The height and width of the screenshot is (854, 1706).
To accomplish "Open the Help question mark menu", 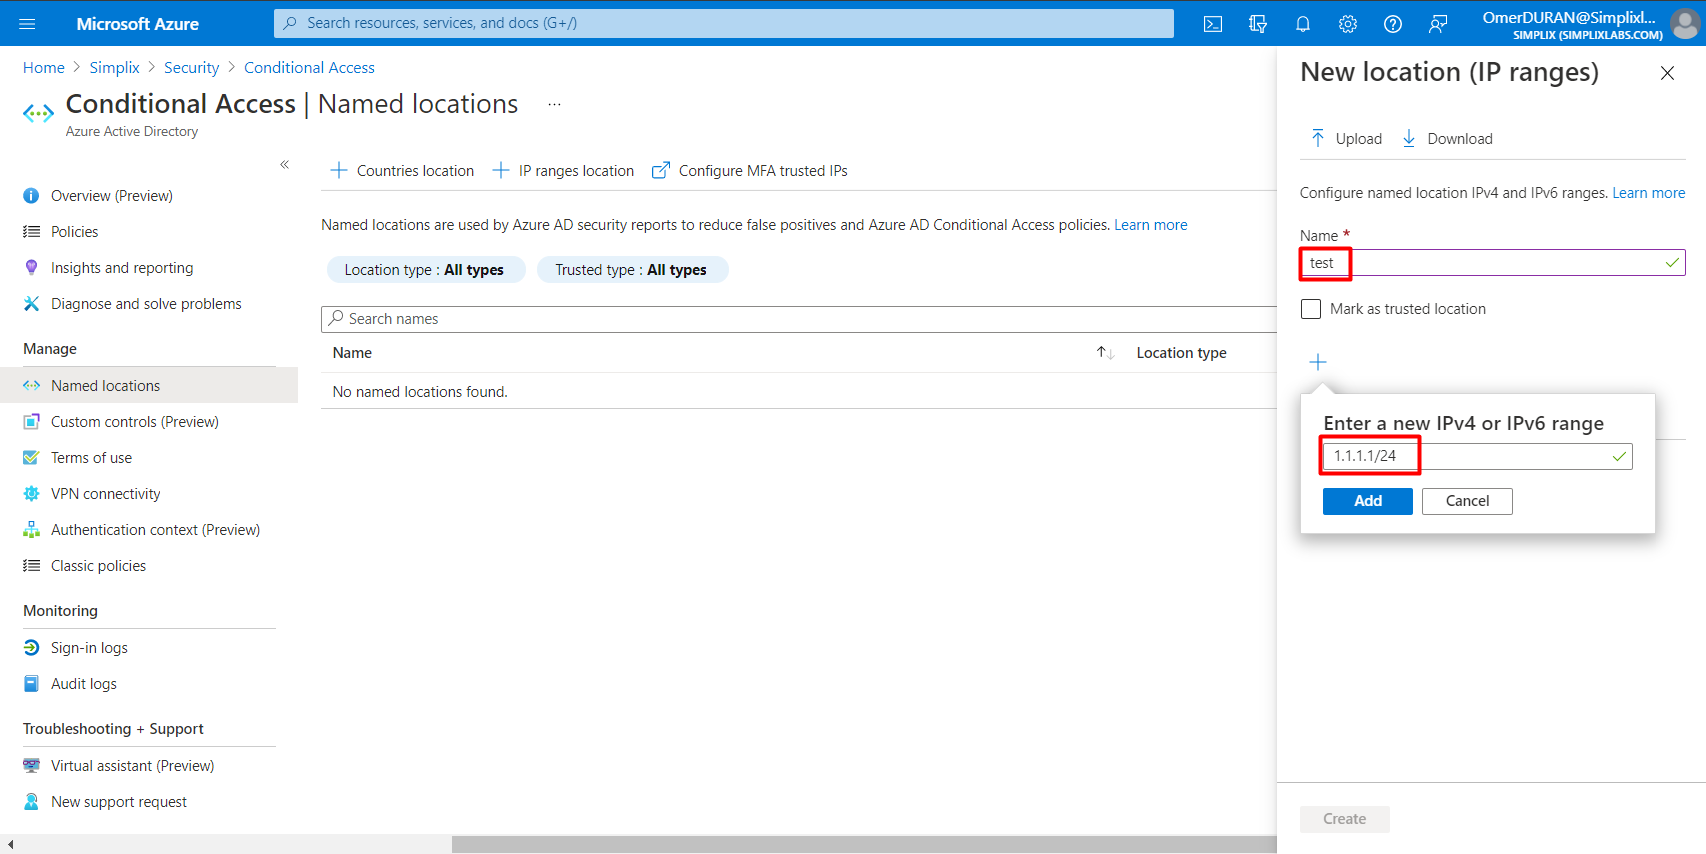I will [x=1393, y=24].
